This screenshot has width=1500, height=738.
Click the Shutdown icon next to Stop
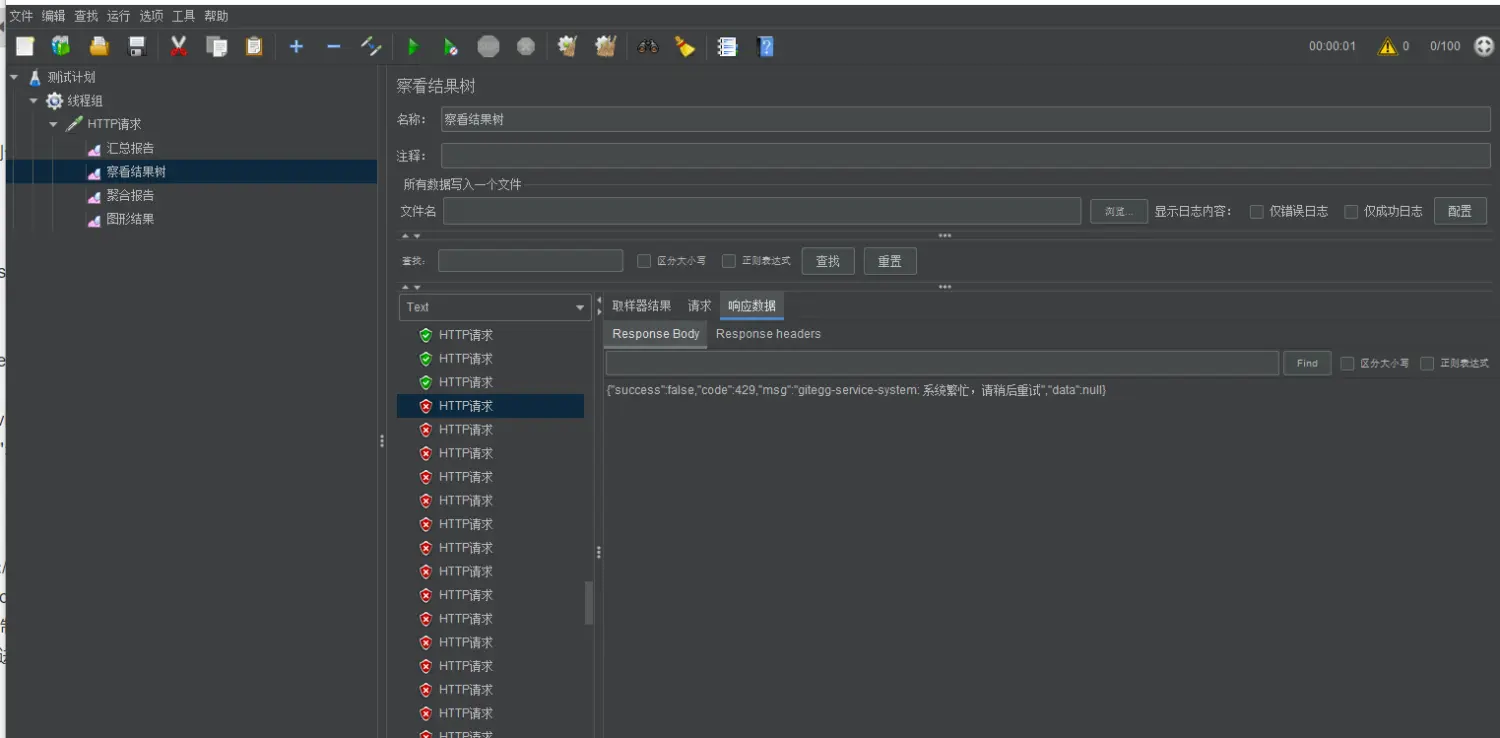[x=526, y=46]
